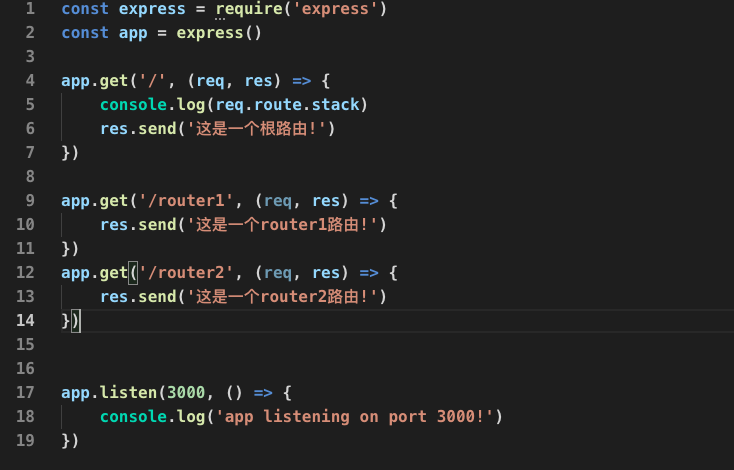Image resolution: width=734 pixels, height=470 pixels.
Task: Click the '这是一个router1路由!' string
Action: pyautogui.click(x=282, y=225)
